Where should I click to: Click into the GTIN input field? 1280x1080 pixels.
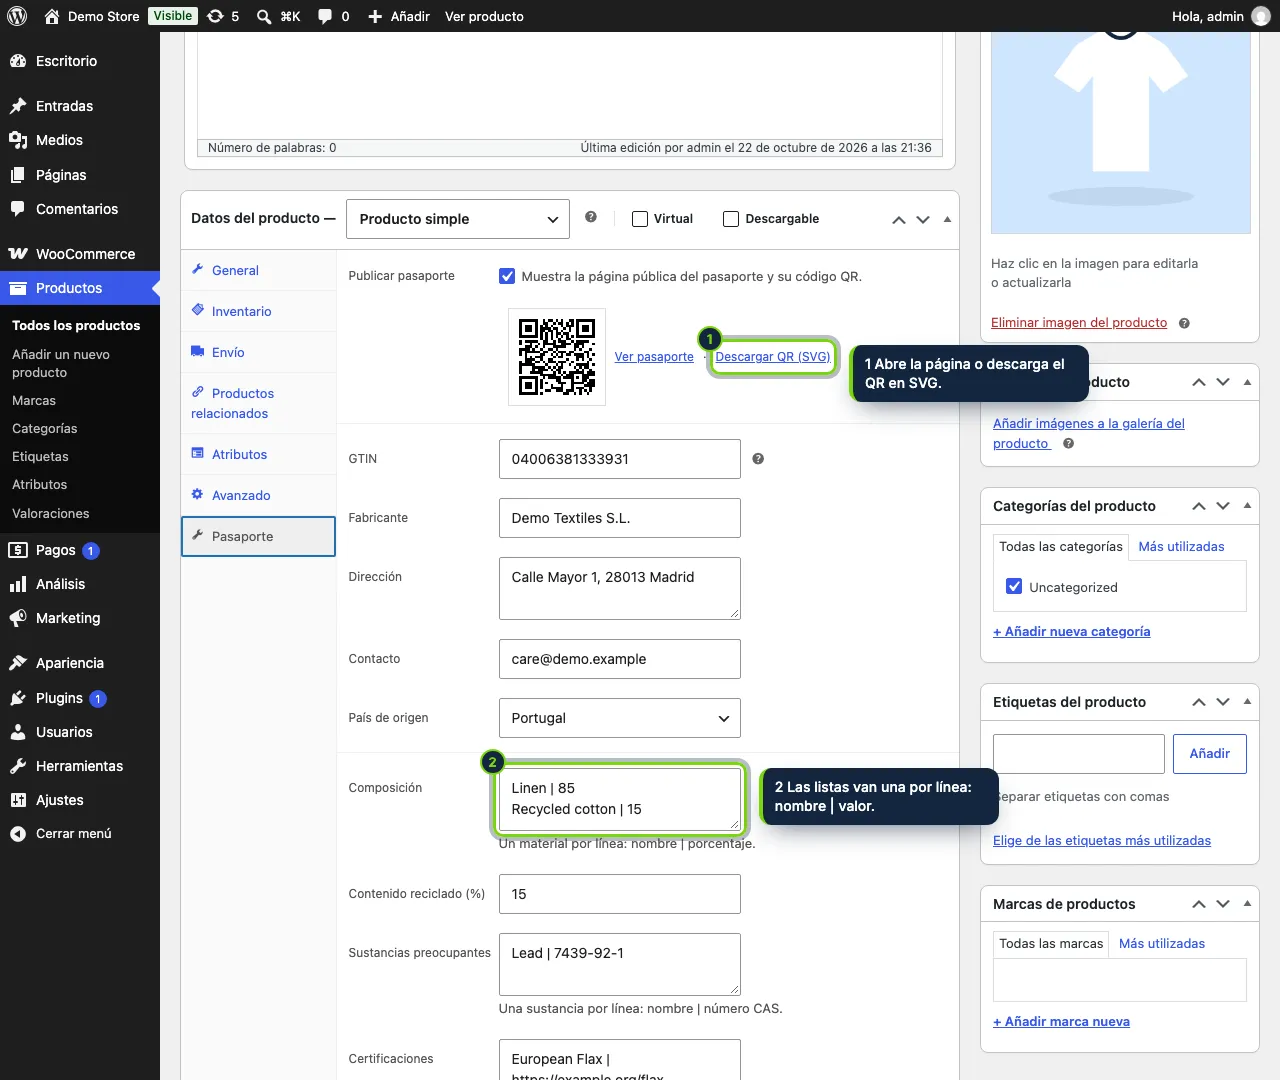(x=620, y=459)
